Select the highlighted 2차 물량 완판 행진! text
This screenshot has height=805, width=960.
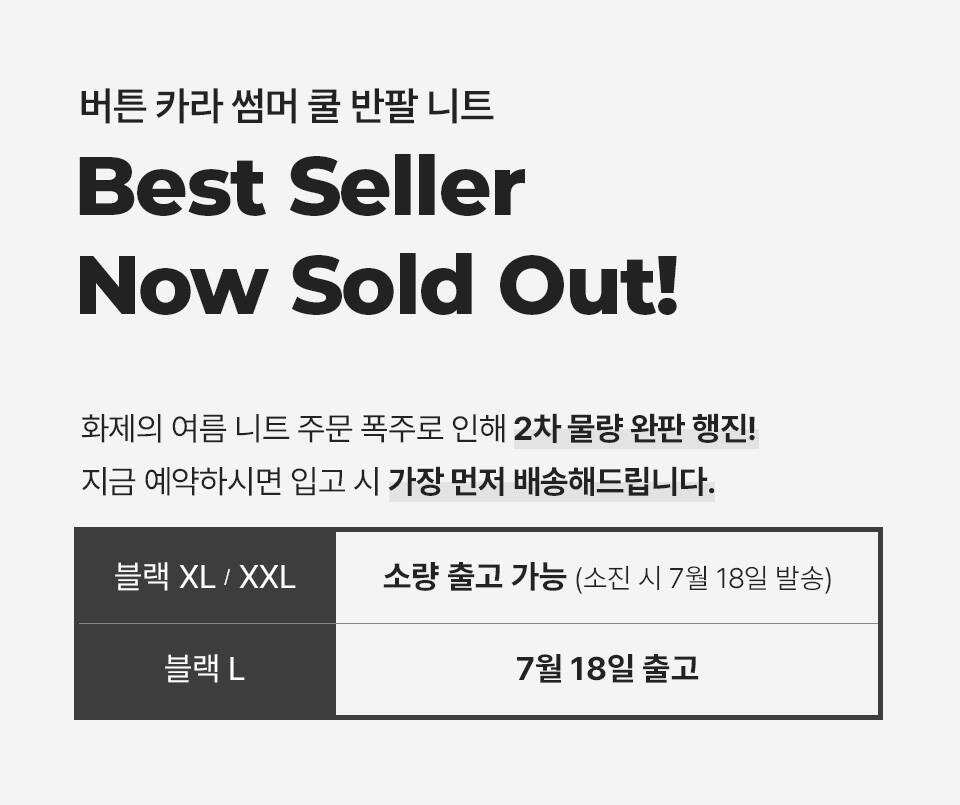(636, 429)
